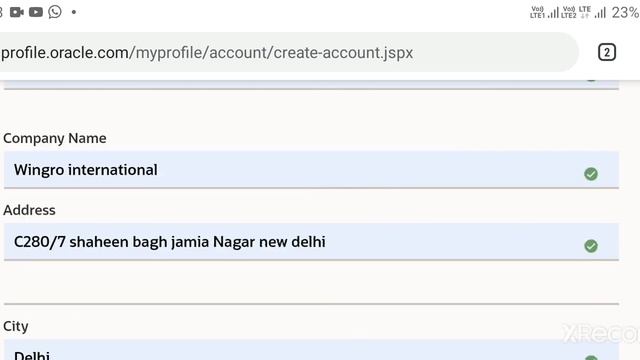Screen dimensions: 640x360
Task: Click the Company Name label
Action: point(55,138)
